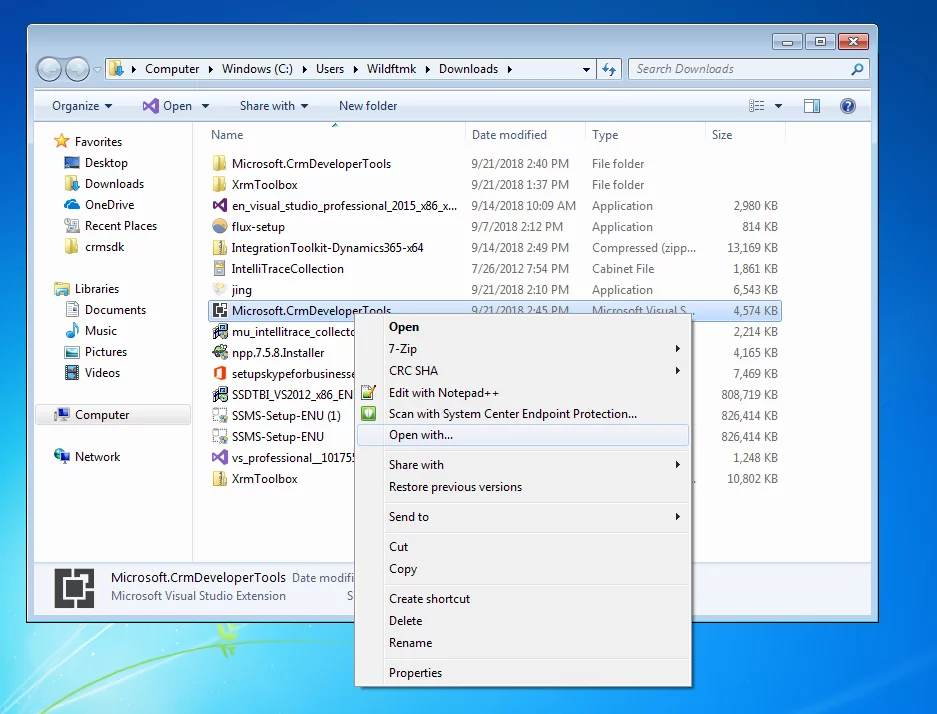Click the change view icon in toolbar
The width and height of the screenshot is (937, 714).
coord(757,106)
